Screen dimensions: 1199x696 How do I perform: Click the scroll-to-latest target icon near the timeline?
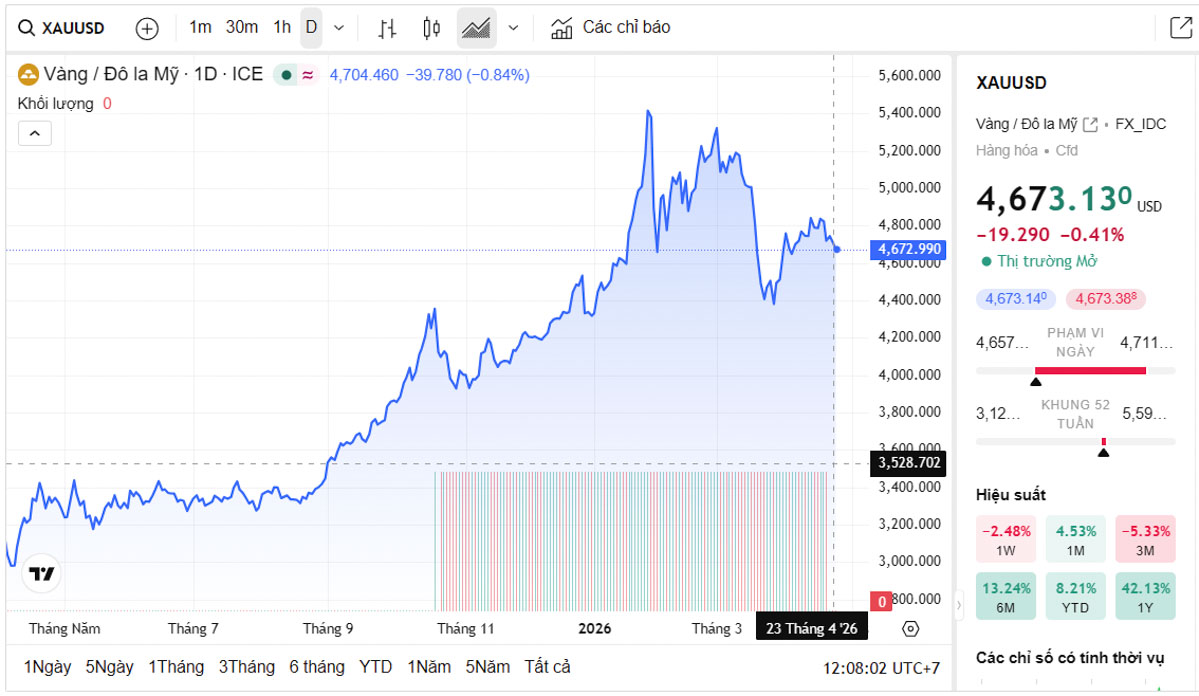point(909,627)
